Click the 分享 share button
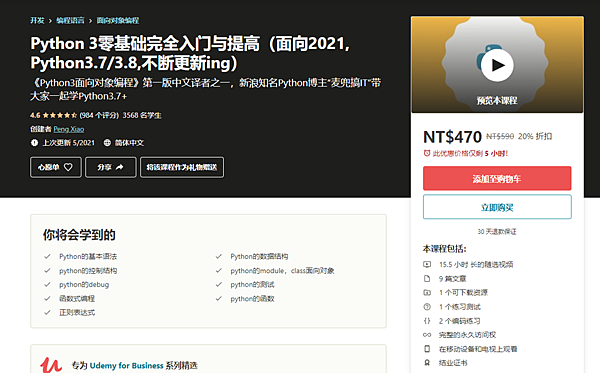This screenshot has width=600, height=373. 111,167
